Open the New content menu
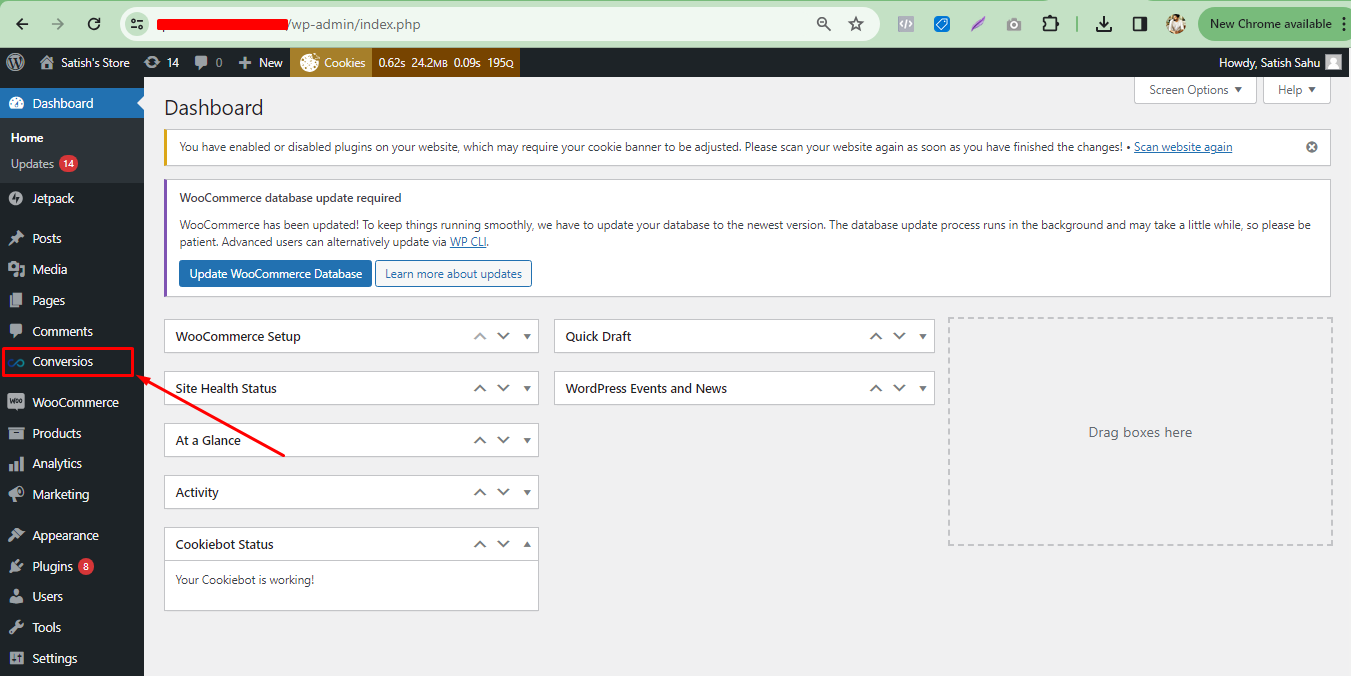Screen dimensions: 1351x676 click(260, 62)
